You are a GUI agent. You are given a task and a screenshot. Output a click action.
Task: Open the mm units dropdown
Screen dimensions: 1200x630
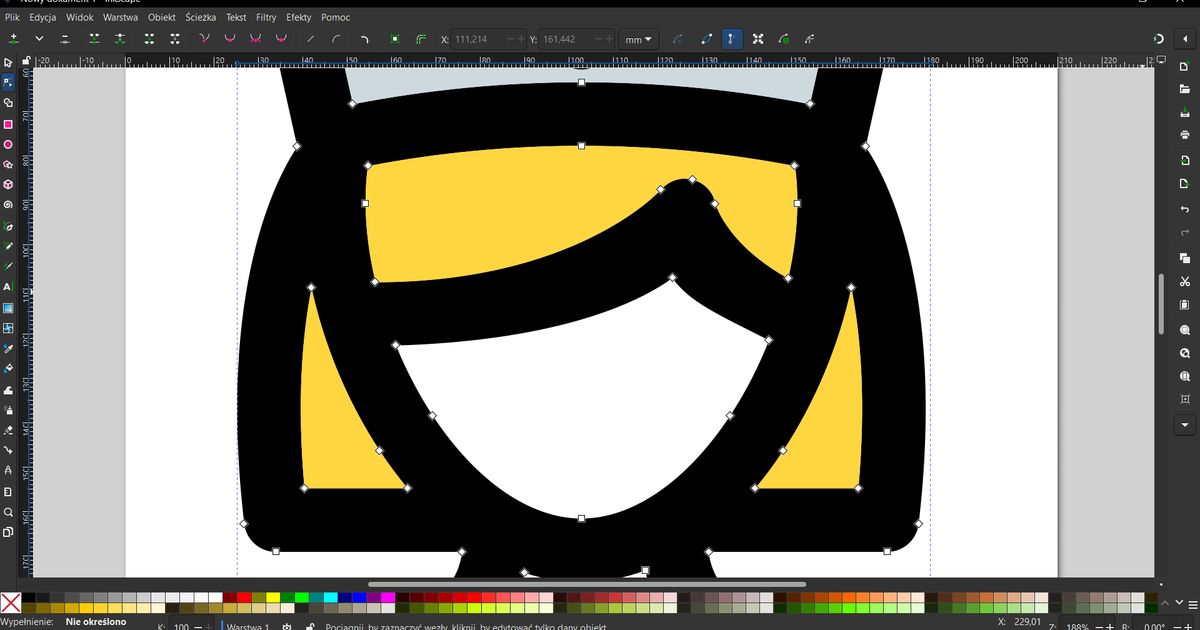pos(638,39)
